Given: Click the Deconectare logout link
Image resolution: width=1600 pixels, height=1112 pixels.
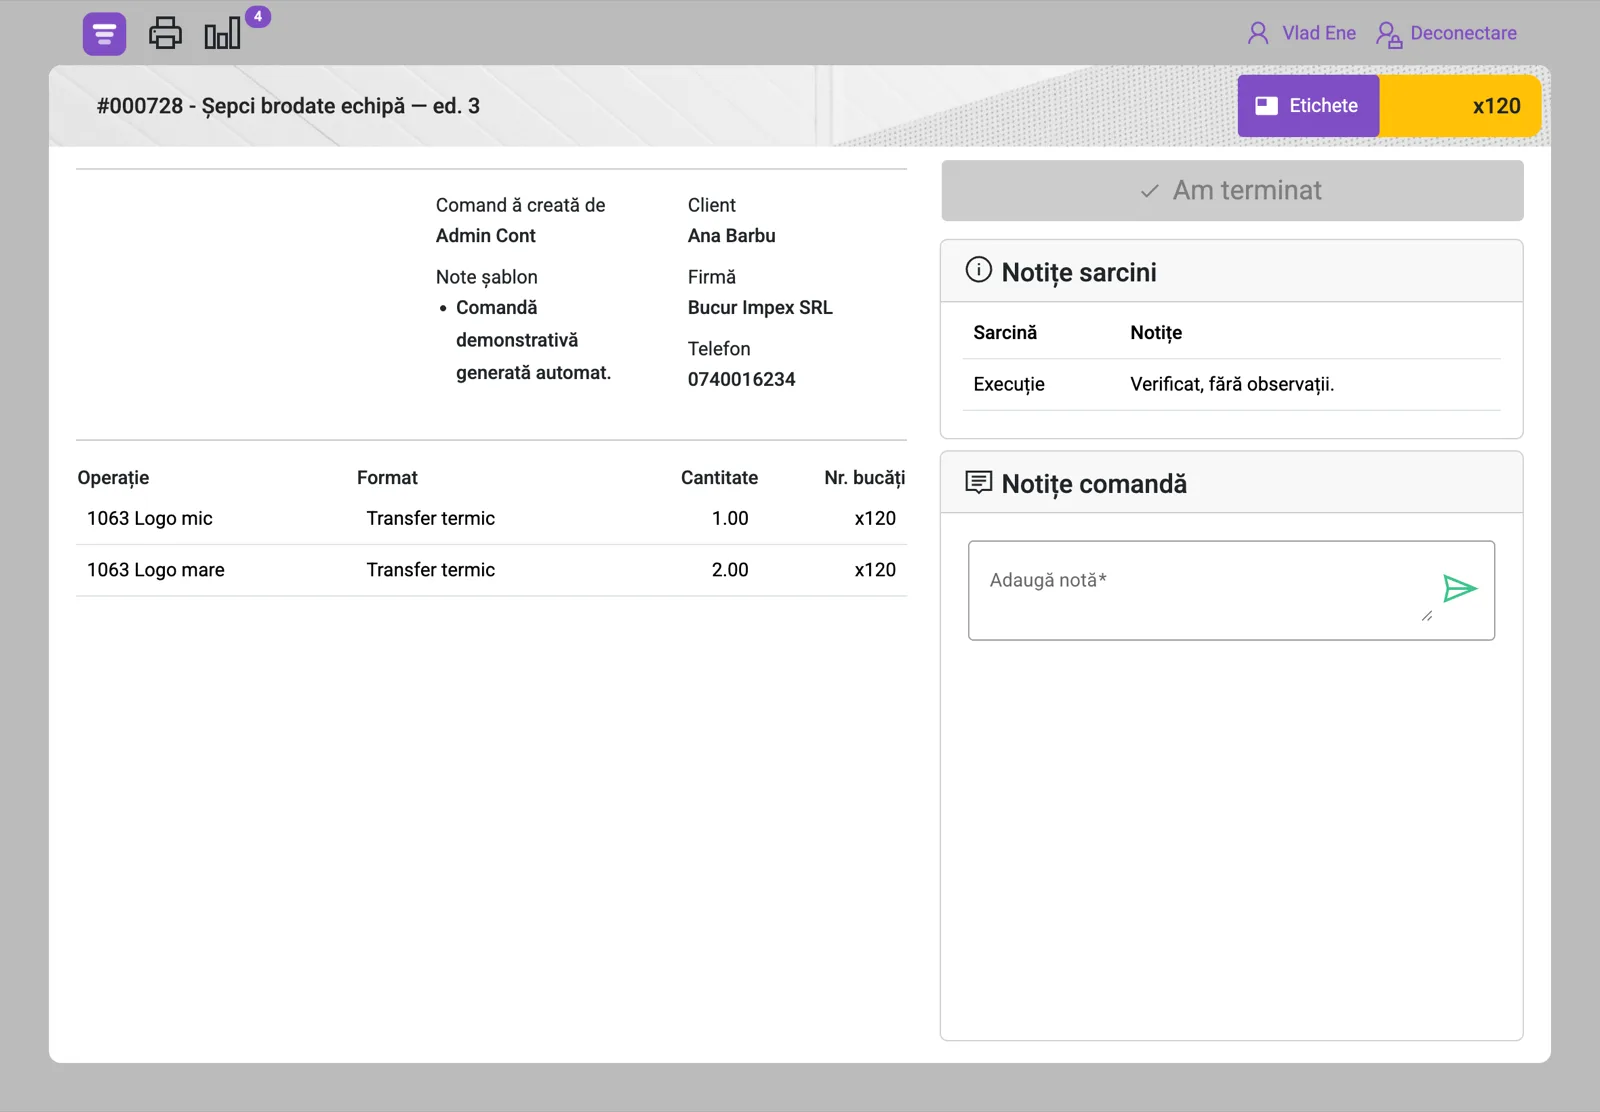Looking at the screenshot, I should click(1463, 33).
